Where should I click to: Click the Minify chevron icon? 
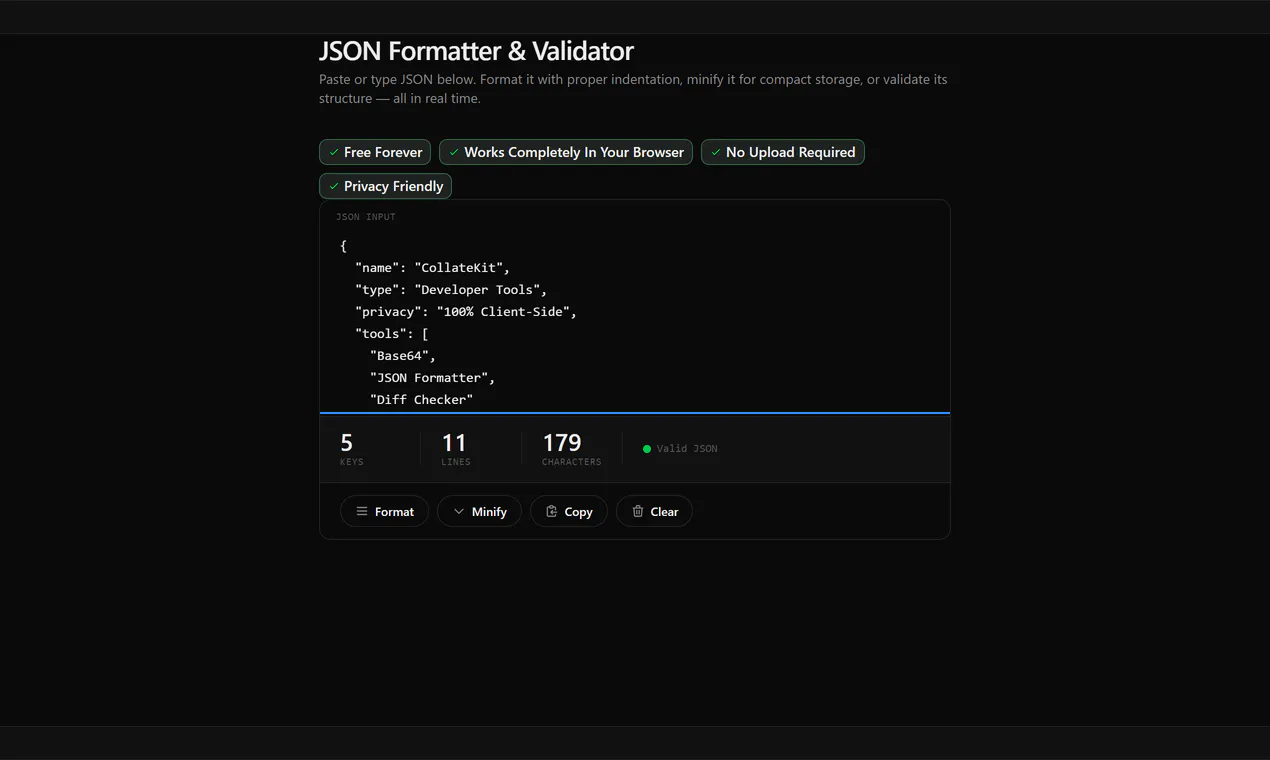[459, 511]
